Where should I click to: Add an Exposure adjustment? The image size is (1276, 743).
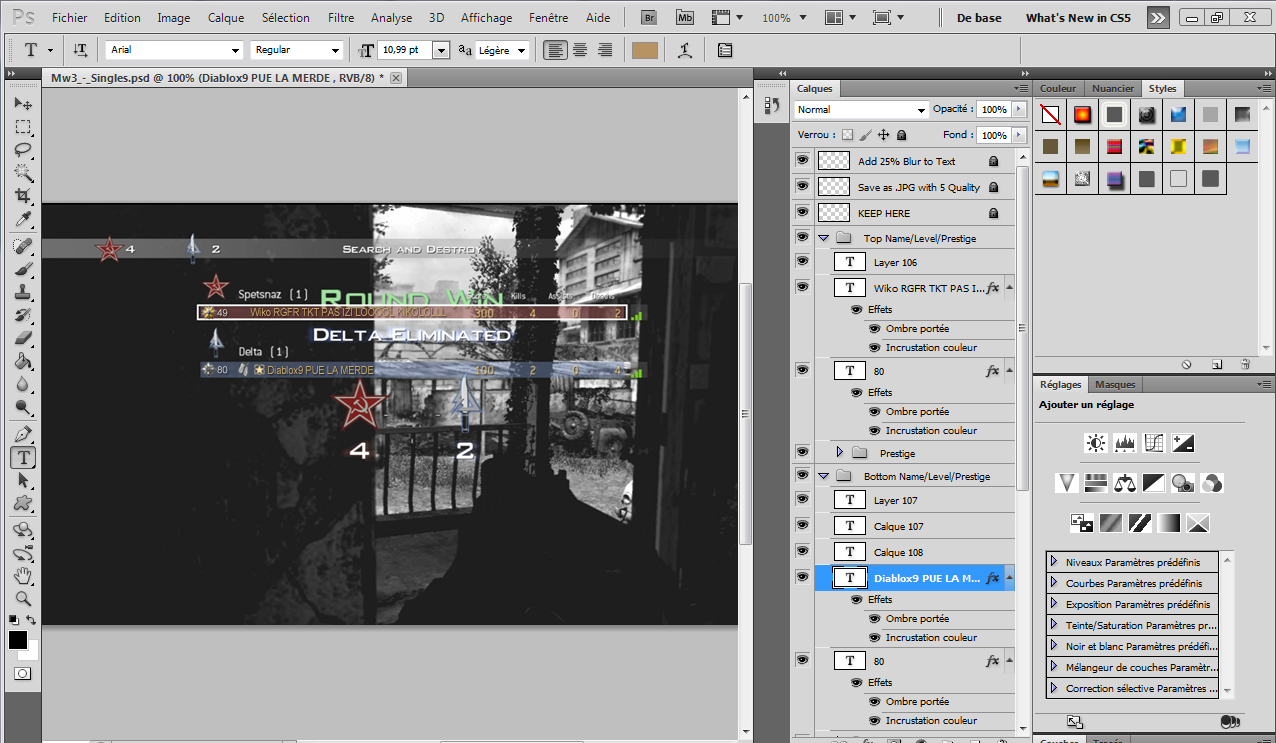(1184, 443)
